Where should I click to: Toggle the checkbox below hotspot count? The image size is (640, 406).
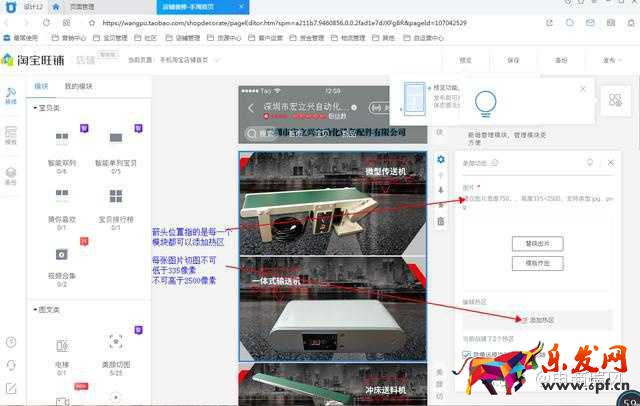(467, 354)
